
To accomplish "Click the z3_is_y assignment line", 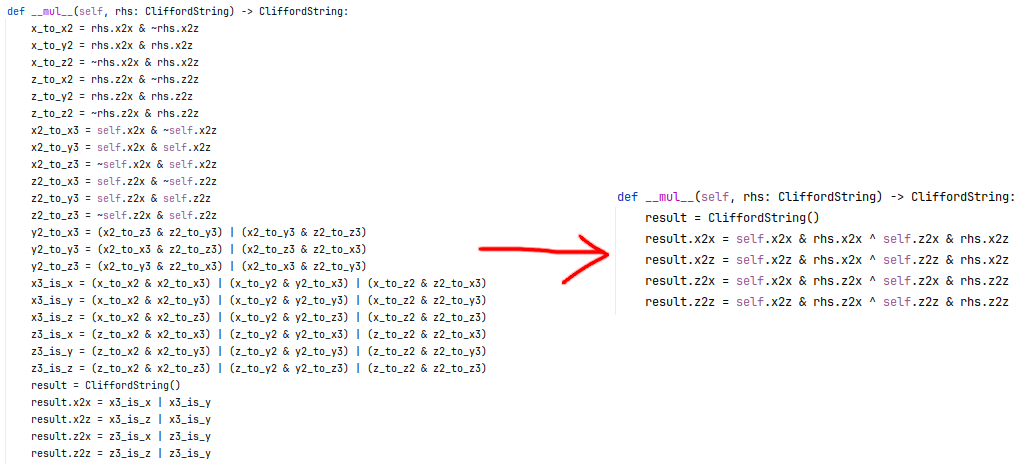I will tap(258, 351).
